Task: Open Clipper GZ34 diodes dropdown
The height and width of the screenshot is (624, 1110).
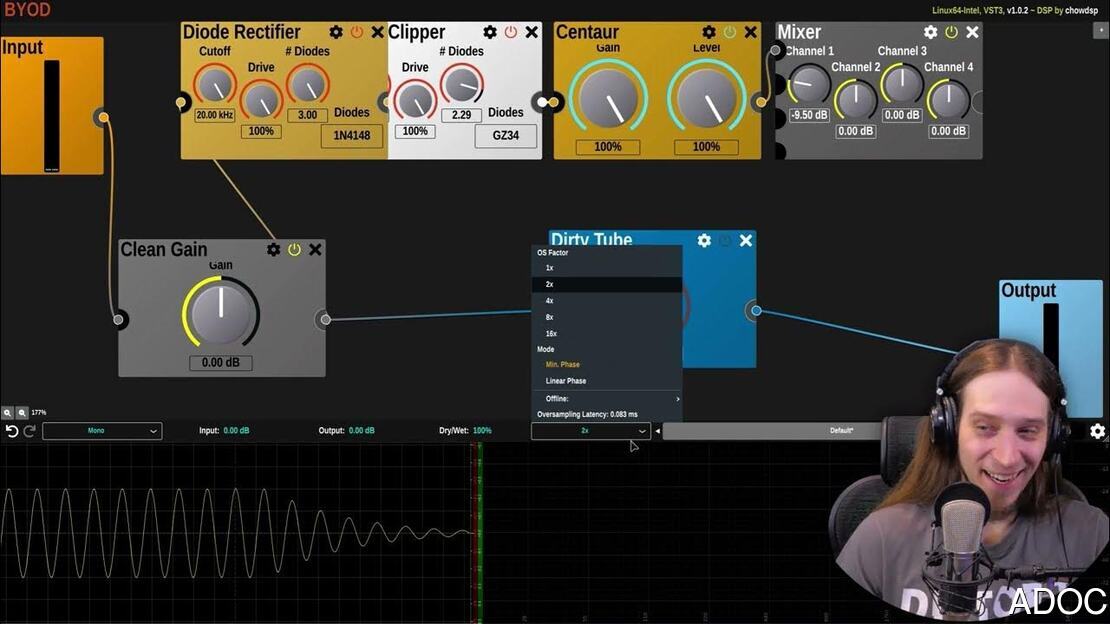Action: click(x=505, y=135)
